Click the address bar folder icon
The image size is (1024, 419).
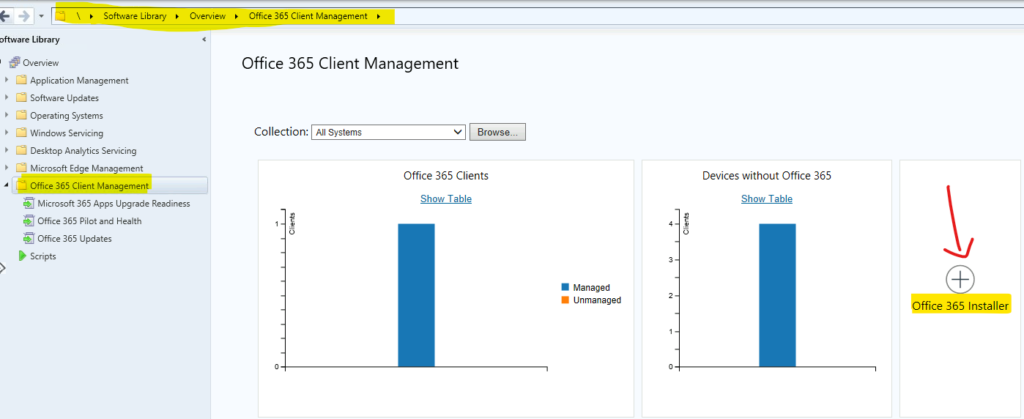coord(61,16)
